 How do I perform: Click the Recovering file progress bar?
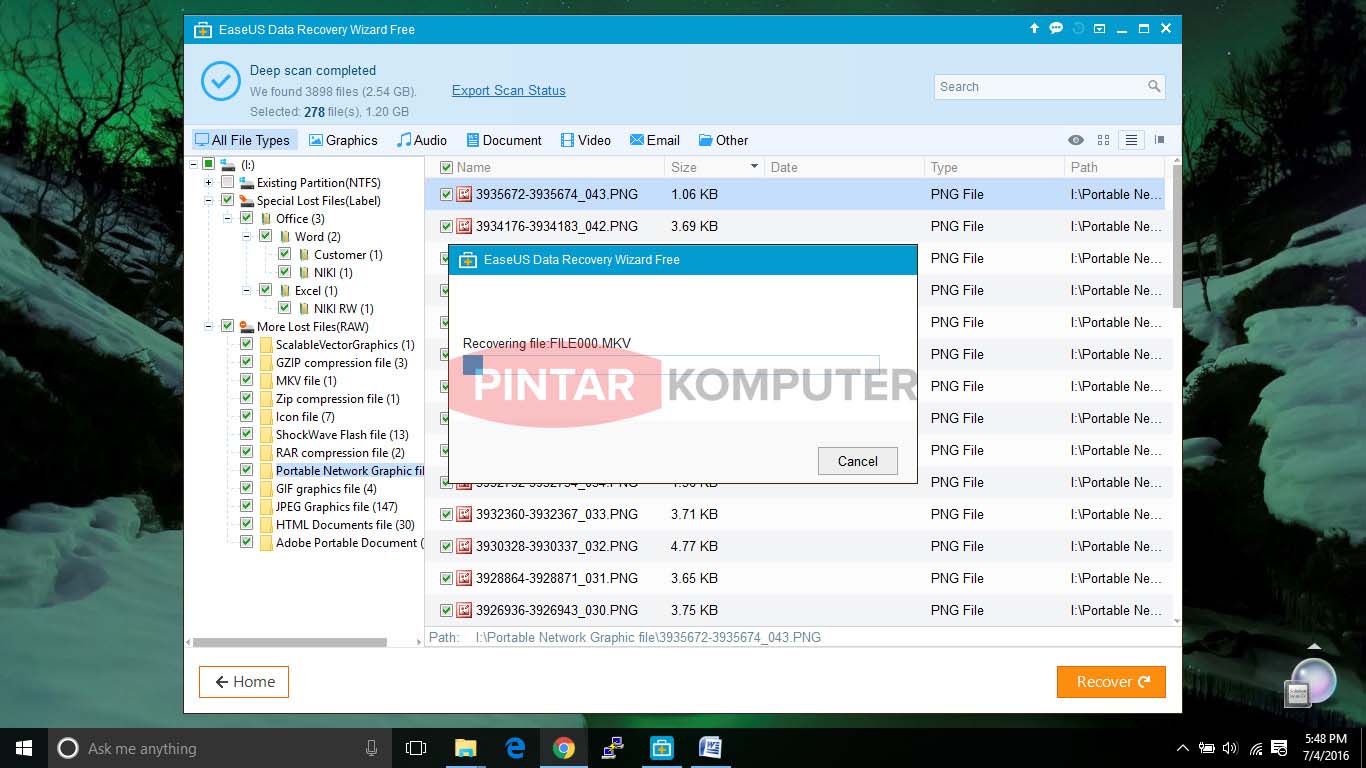click(x=671, y=365)
